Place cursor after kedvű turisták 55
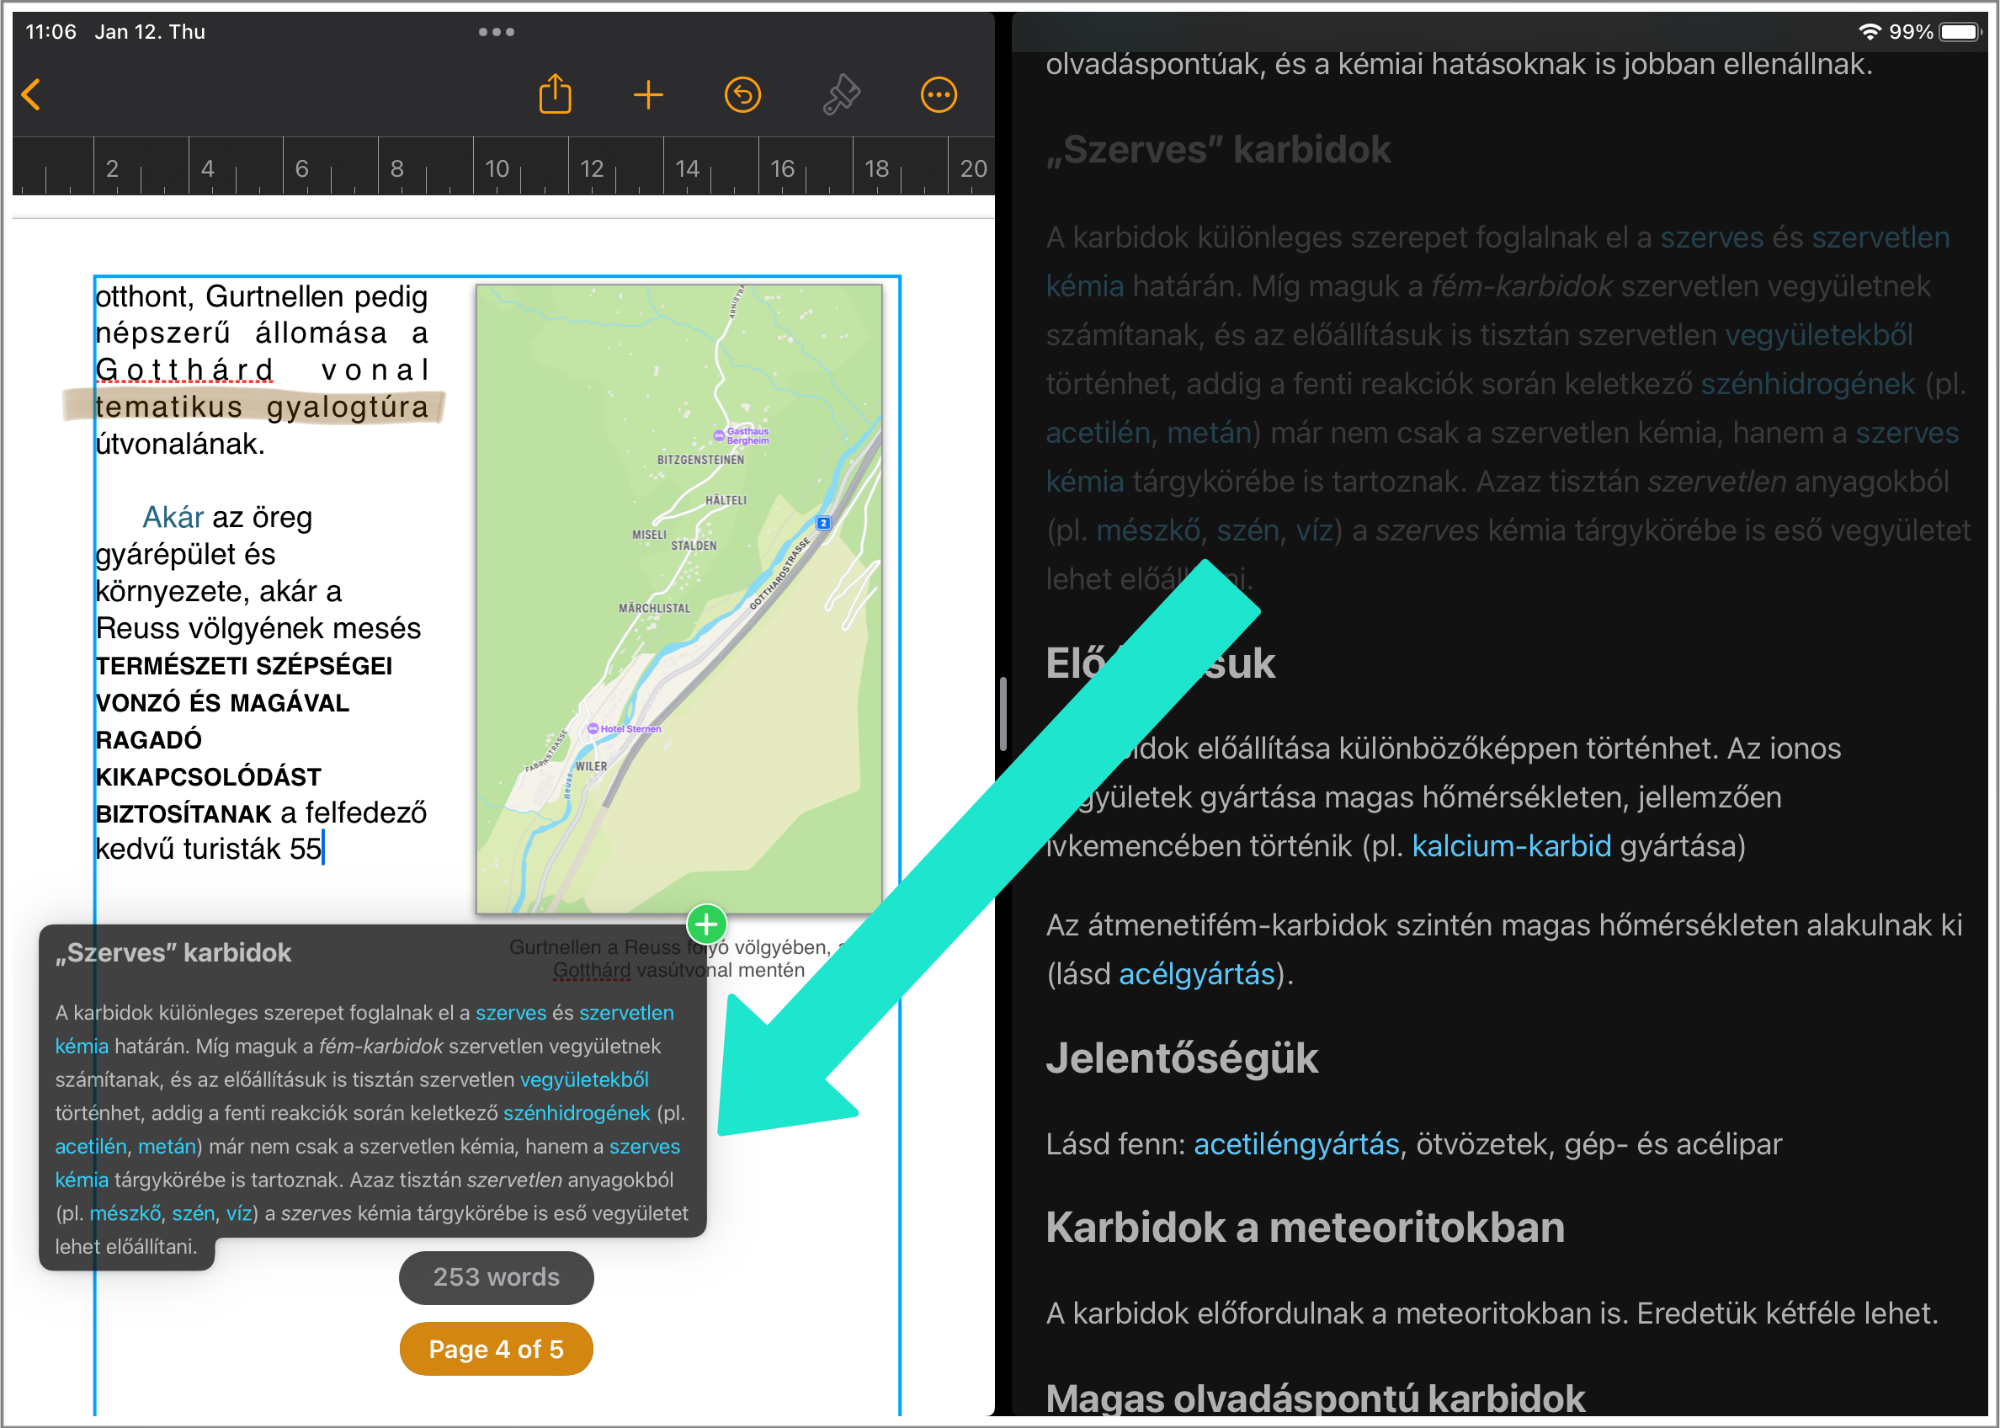 coord(324,849)
